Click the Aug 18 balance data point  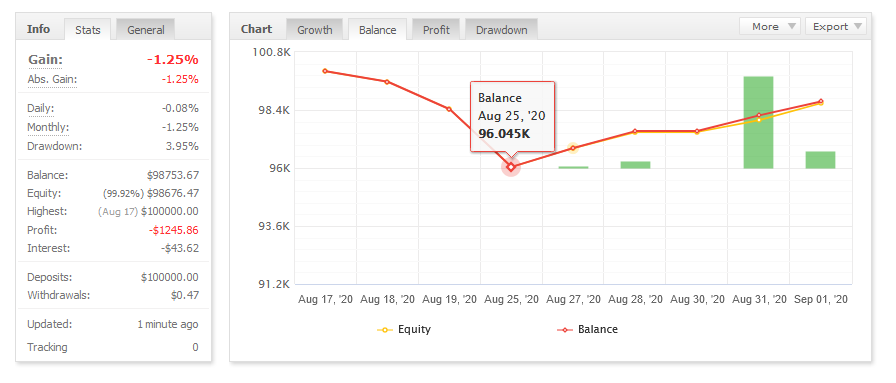coord(387,82)
